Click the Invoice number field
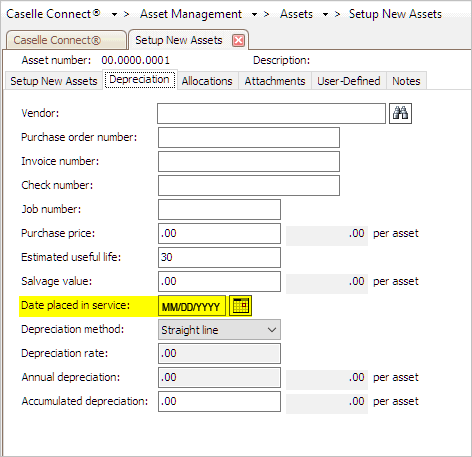This screenshot has height=457, width=472. point(249,161)
